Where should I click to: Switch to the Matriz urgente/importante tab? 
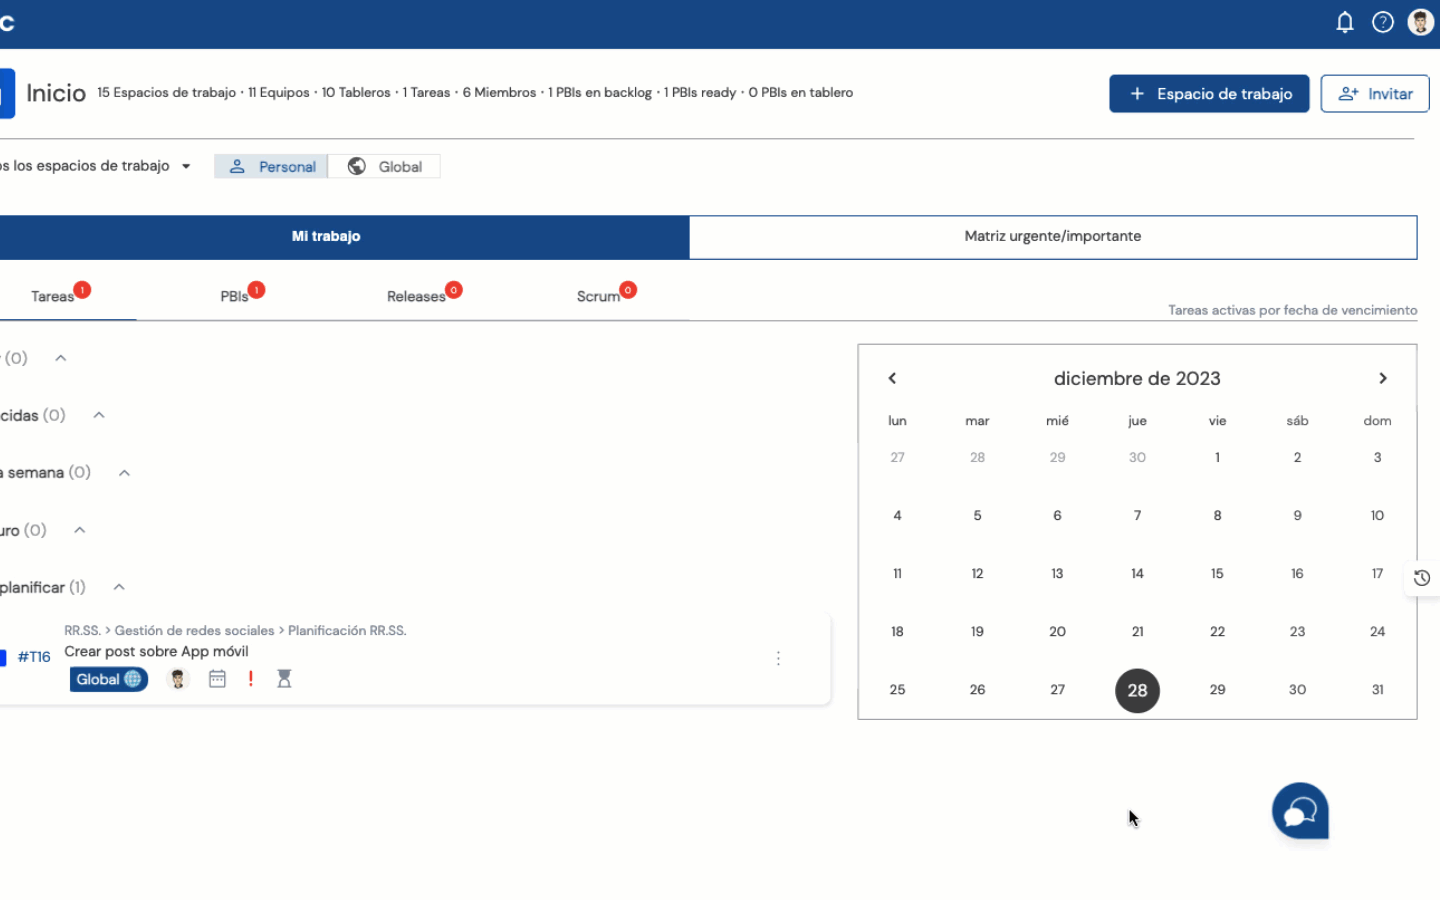click(x=1052, y=237)
